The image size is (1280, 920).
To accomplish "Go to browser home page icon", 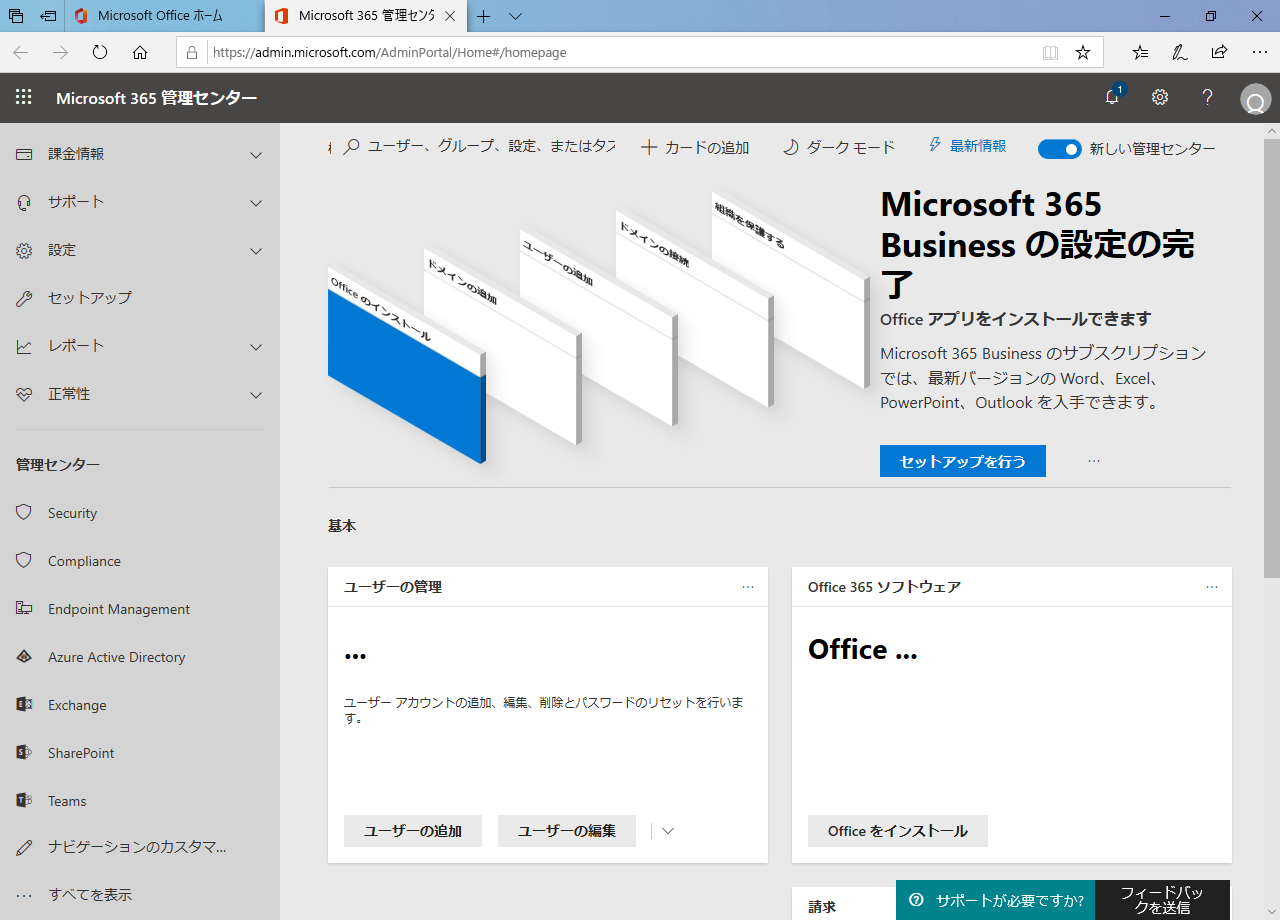I will [140, 52].
